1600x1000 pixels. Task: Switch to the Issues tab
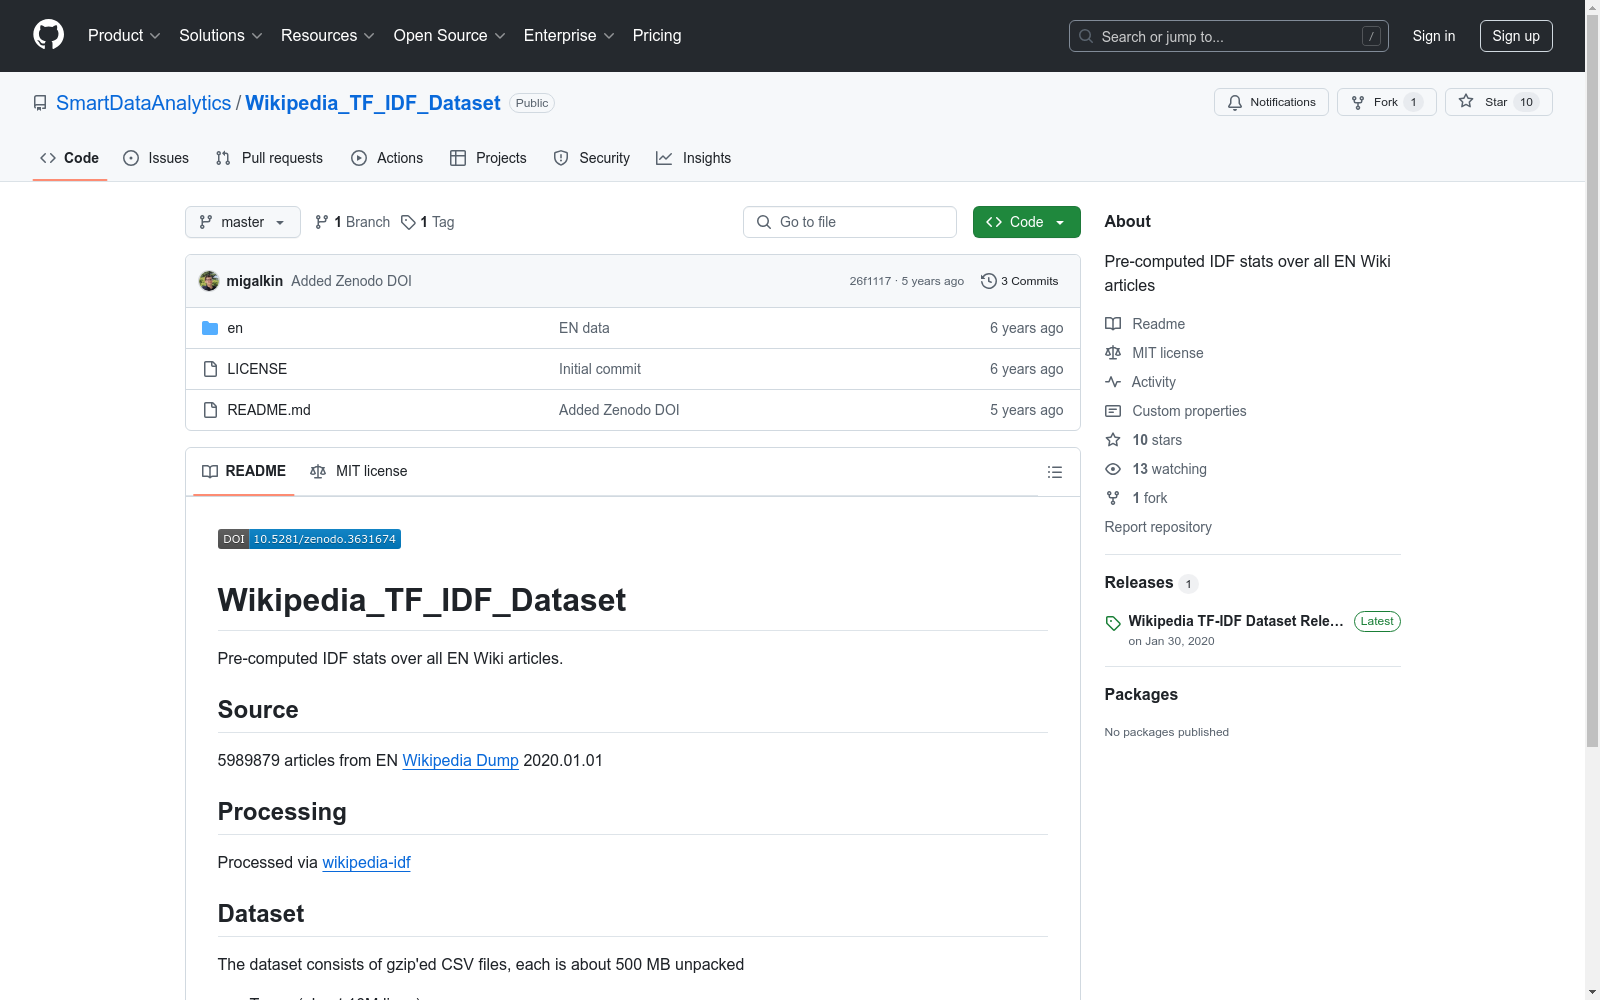coord(156,158)
